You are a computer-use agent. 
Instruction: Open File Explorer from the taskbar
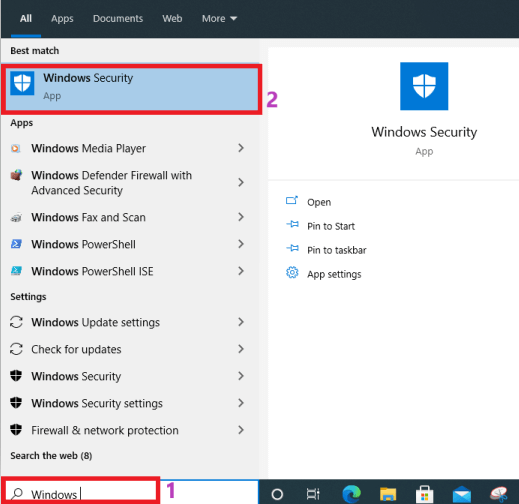coord(388,494)
